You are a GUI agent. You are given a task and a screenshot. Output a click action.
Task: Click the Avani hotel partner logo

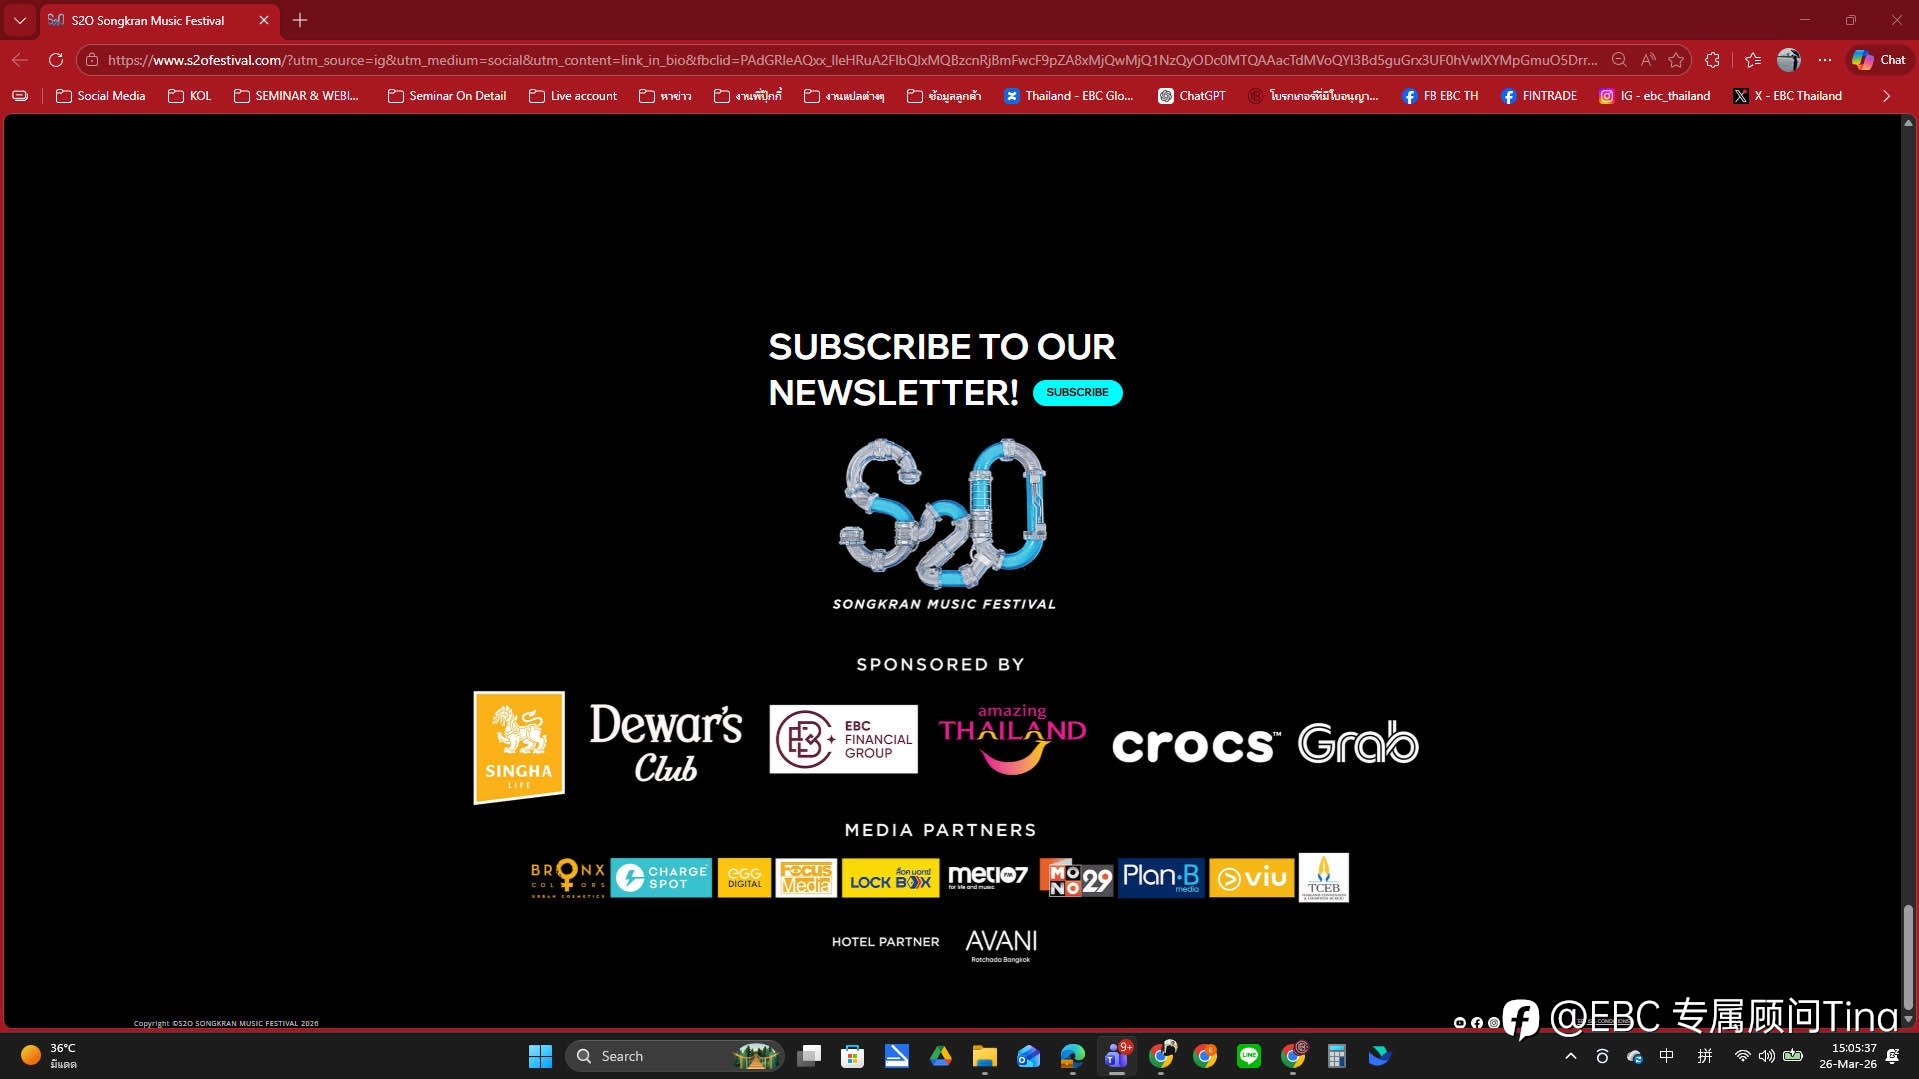click(1001, 945)
